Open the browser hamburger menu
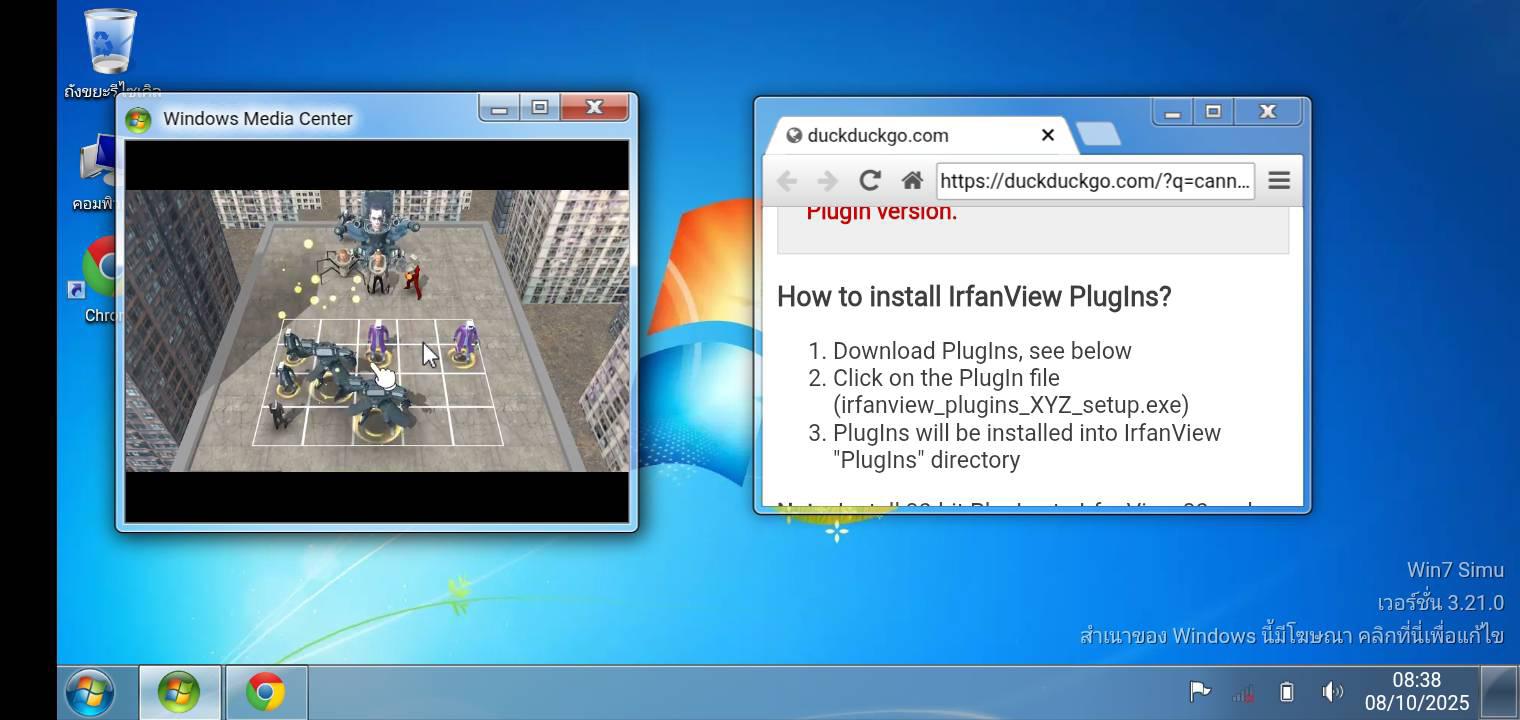Image resolution: width=1520 pixels, height=720 pixels. [x=1279, y=180]
